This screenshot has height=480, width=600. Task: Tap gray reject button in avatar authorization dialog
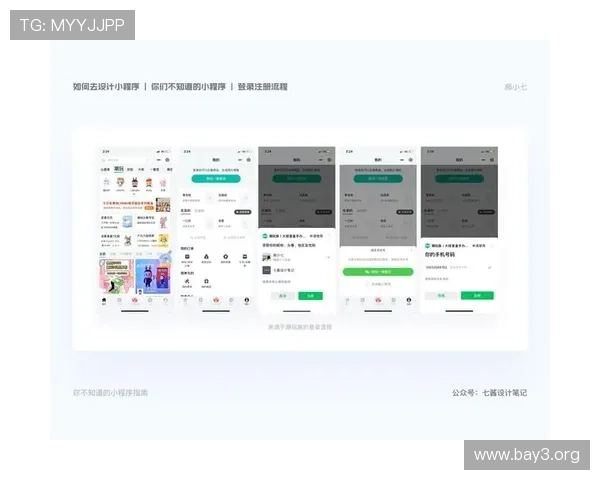point(283,296)
